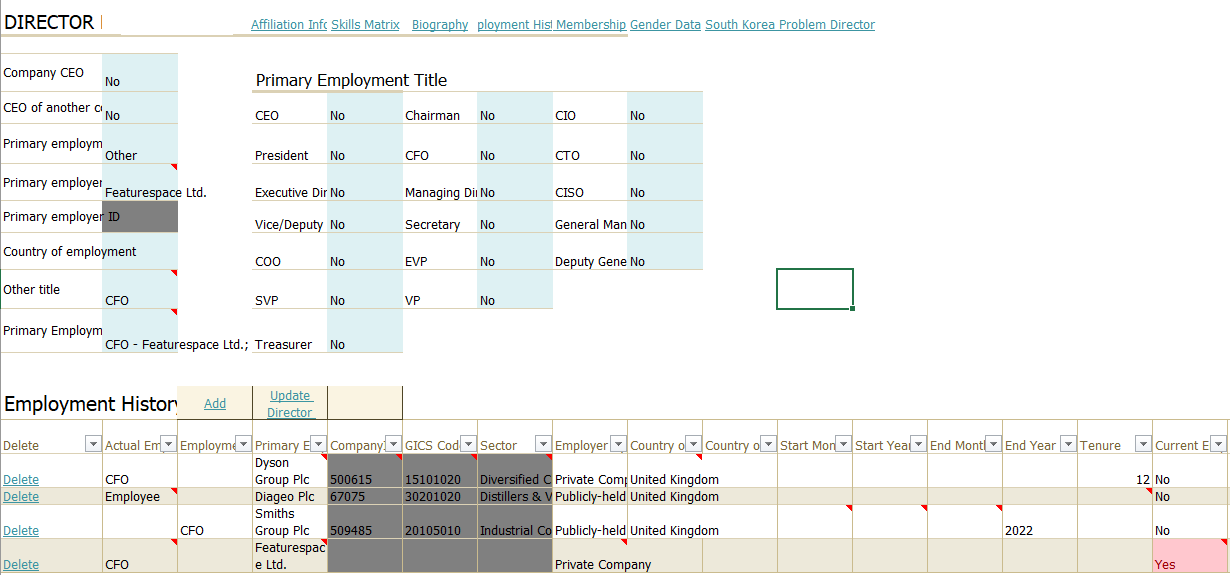
Task: Open the Start Mon column filter dropdown
Action: pos(843,445)
